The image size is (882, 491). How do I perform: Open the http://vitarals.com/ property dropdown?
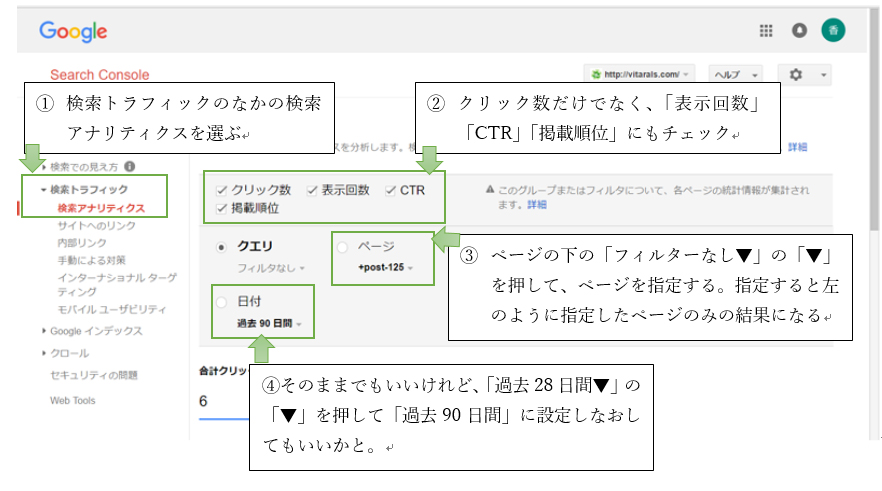(x=640, y=74)
